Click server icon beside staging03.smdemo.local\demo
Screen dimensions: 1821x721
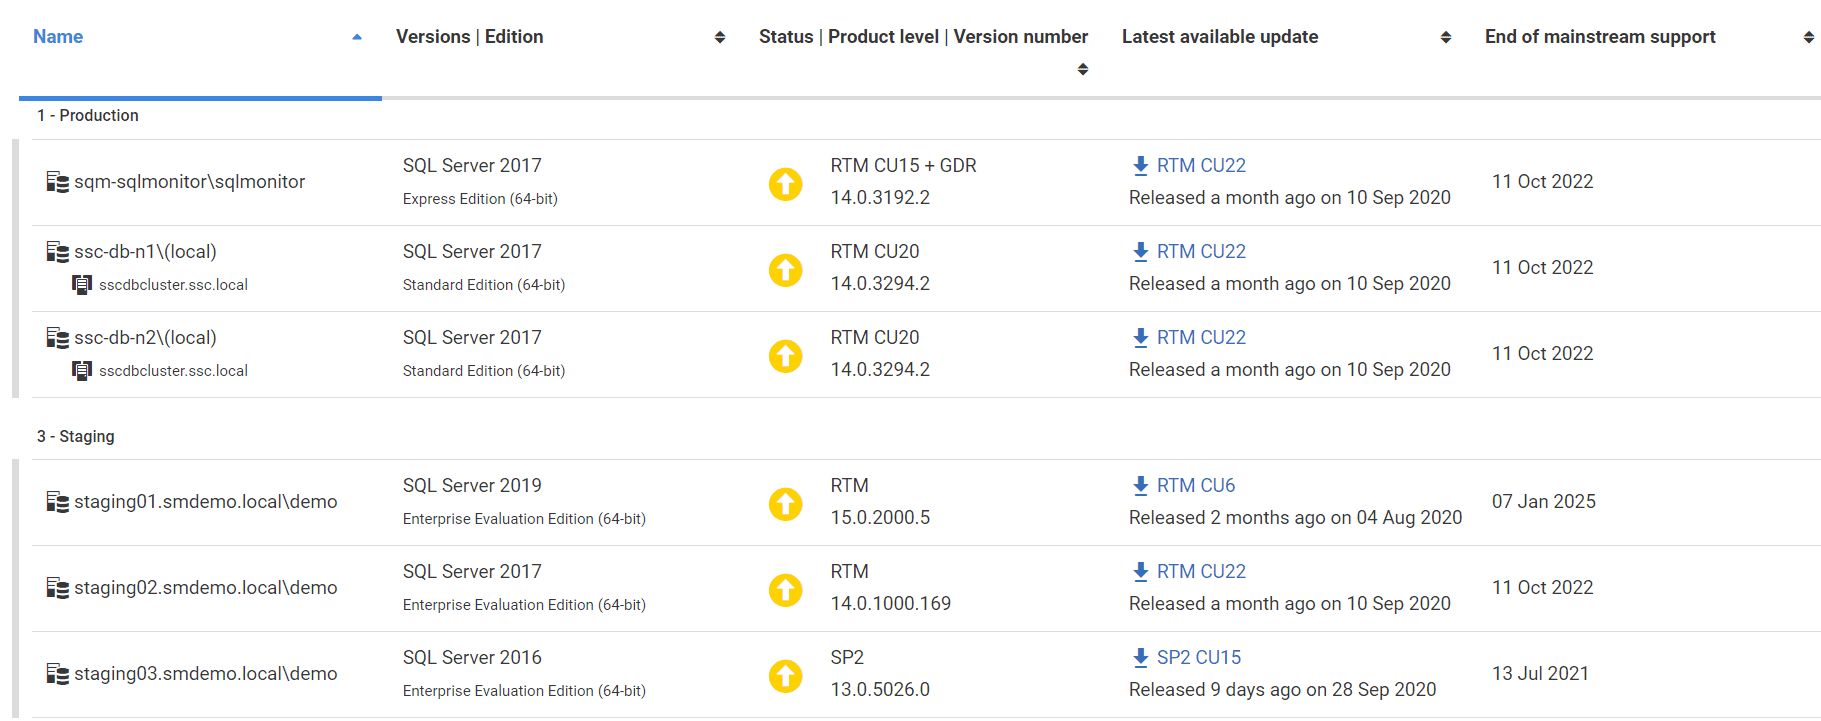point(58,674)
